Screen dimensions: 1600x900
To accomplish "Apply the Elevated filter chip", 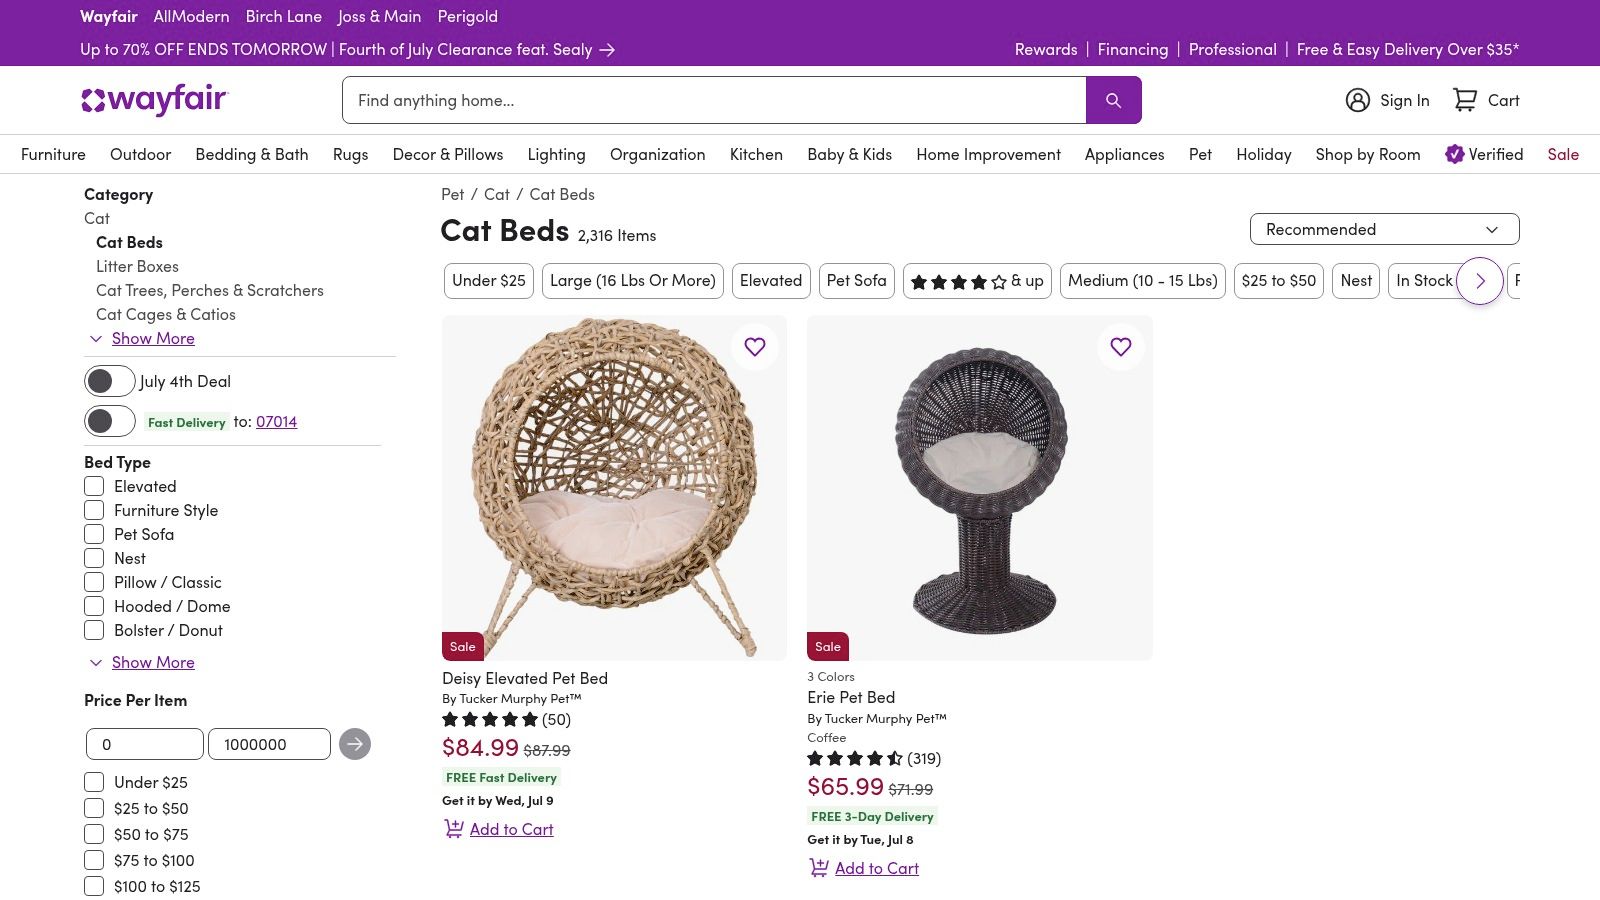I will pos(771,281).
